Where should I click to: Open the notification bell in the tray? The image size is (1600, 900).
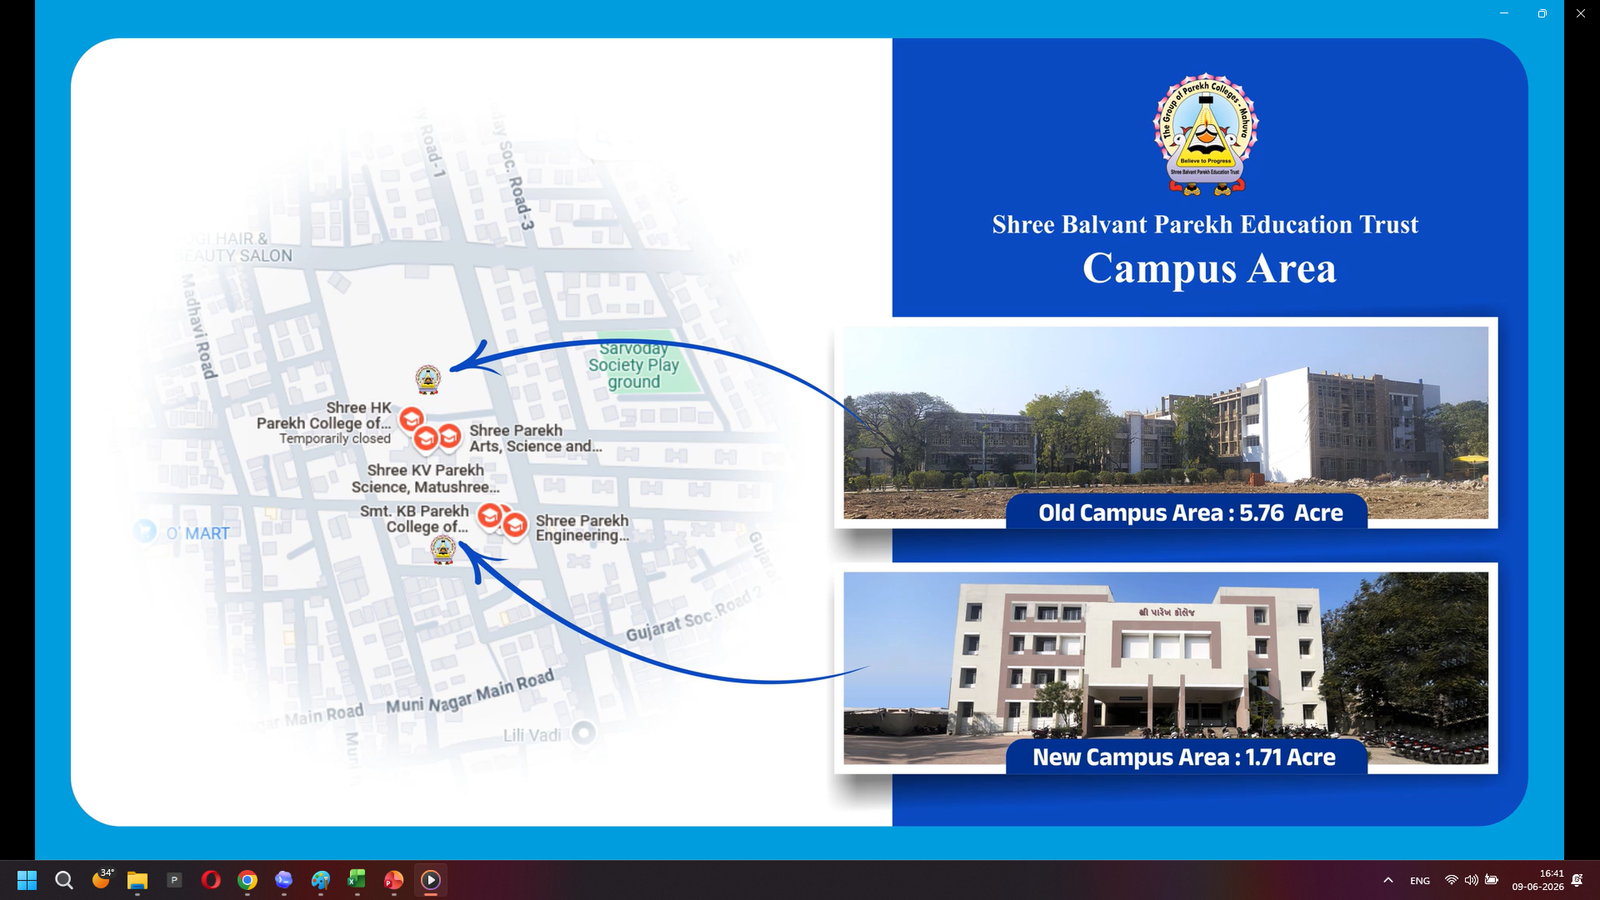[x=1577, y=880]
